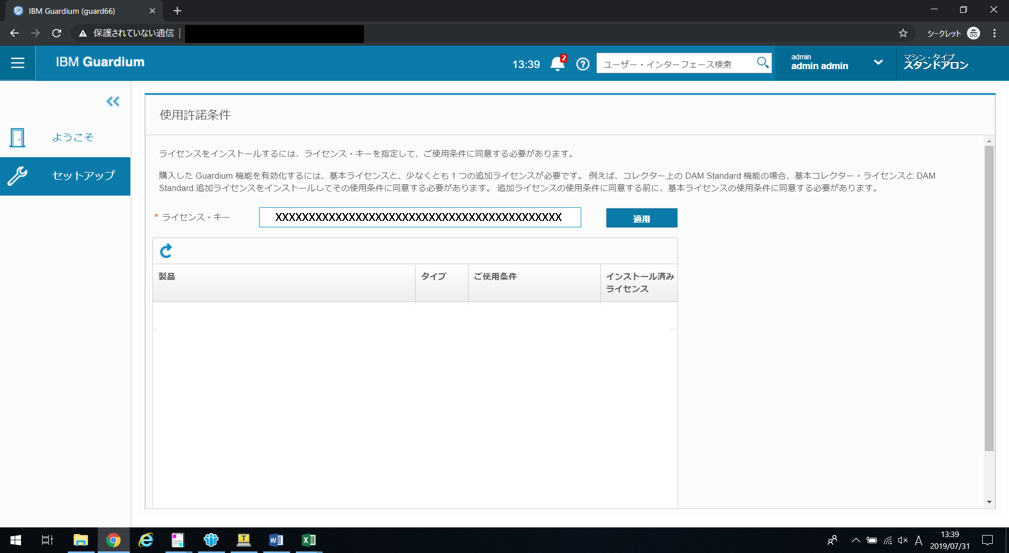Open Excel from the taskbar

click(309, 540)
